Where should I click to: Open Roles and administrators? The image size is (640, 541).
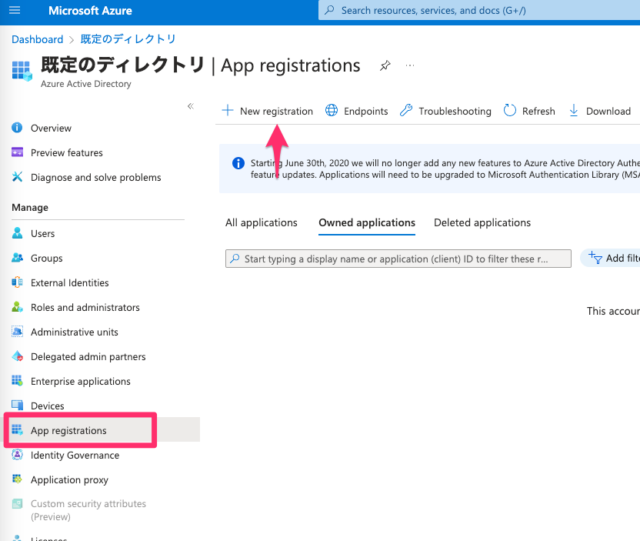(x=85, y=307)
